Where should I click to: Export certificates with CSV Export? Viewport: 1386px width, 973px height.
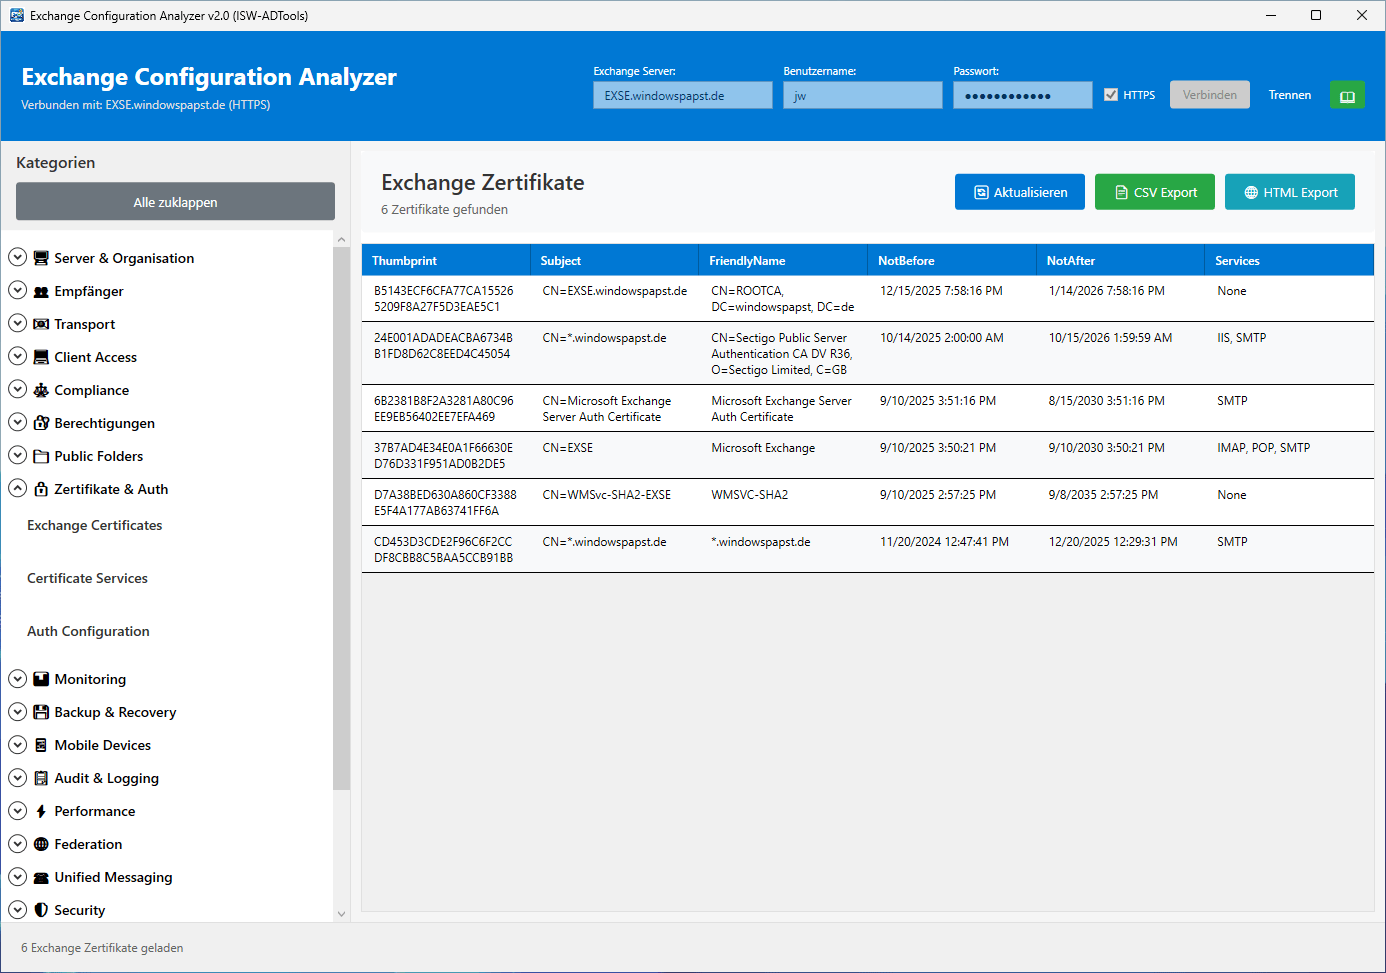pos(1154,192)
